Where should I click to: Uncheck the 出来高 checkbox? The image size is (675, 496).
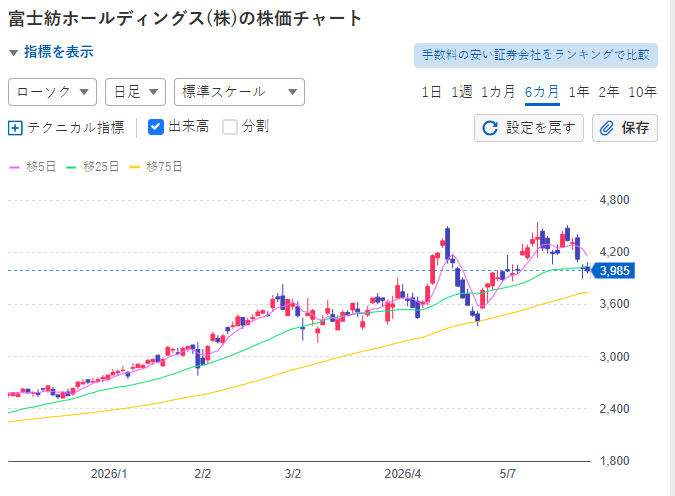155,127
